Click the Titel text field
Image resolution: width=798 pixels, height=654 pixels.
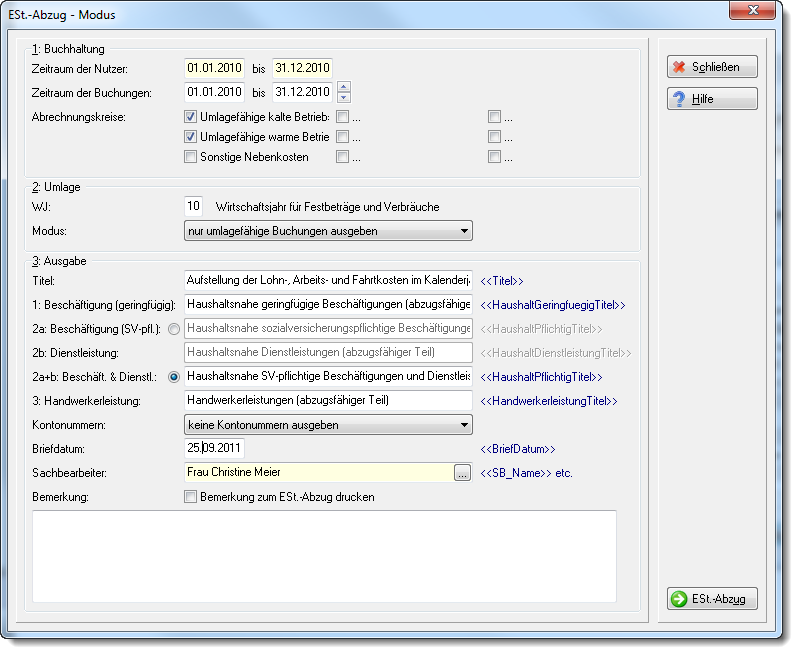point(328,280)
